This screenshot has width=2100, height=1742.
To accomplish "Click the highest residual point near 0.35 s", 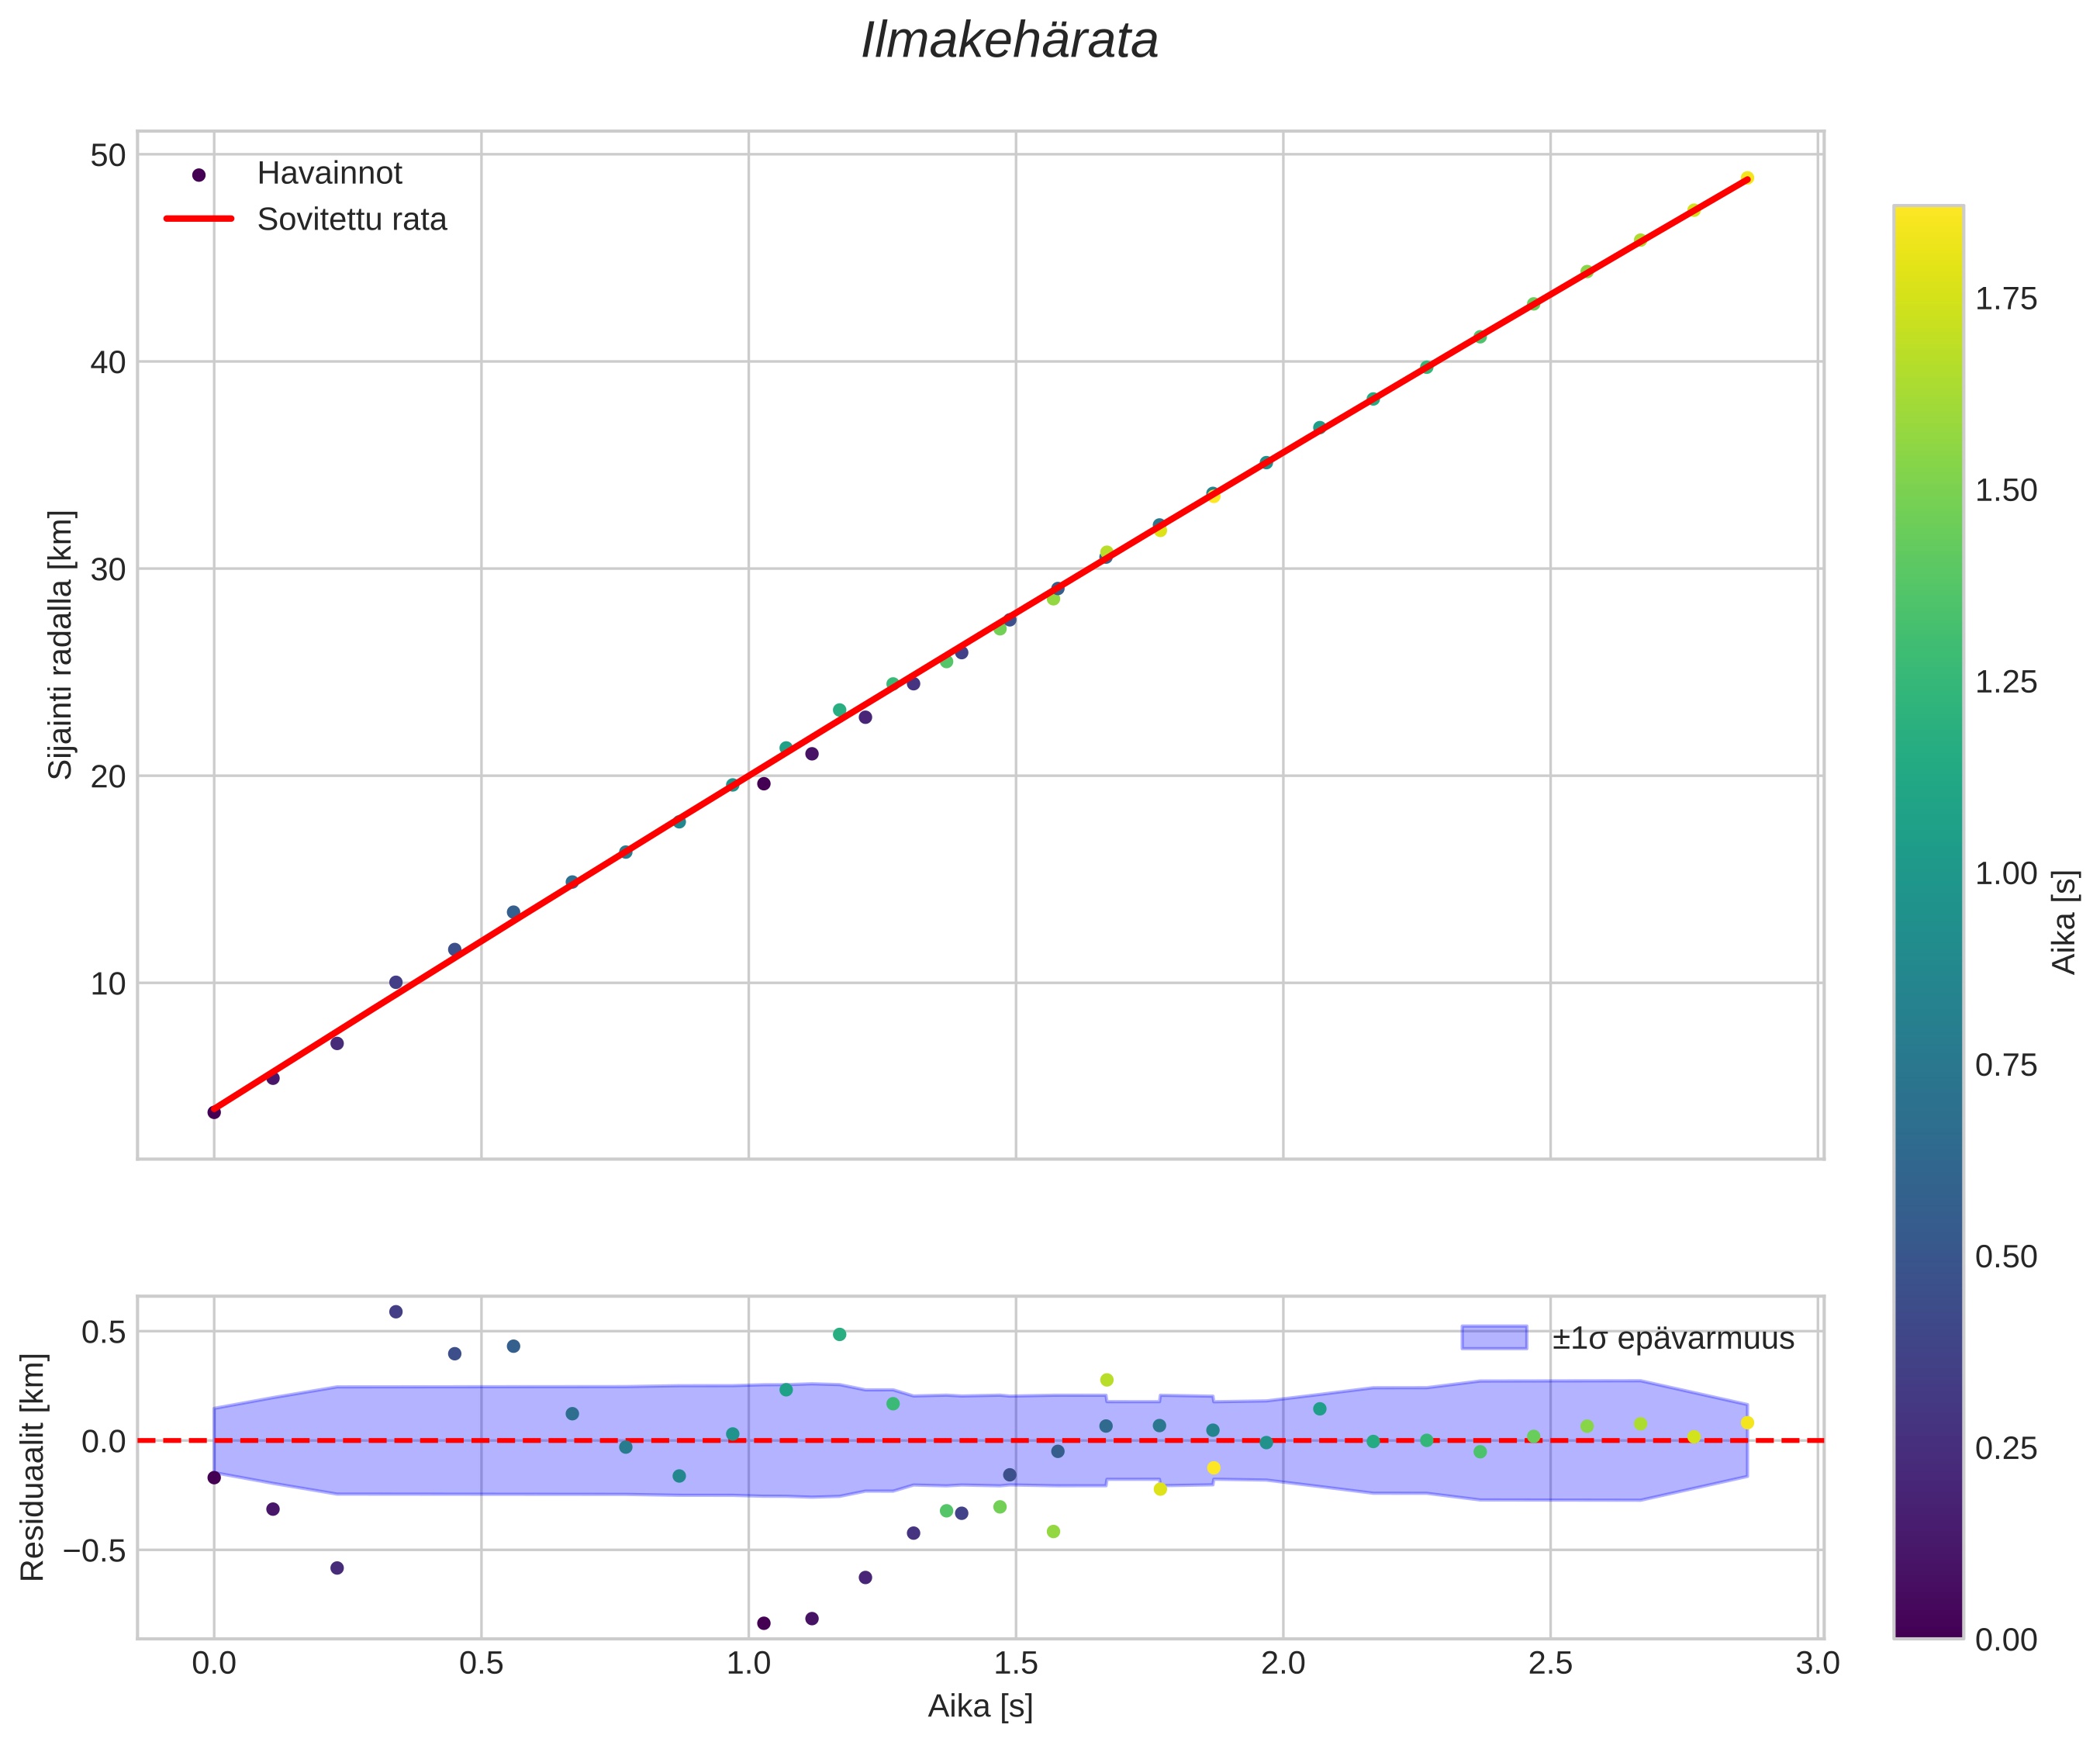I will (395, 1312).
